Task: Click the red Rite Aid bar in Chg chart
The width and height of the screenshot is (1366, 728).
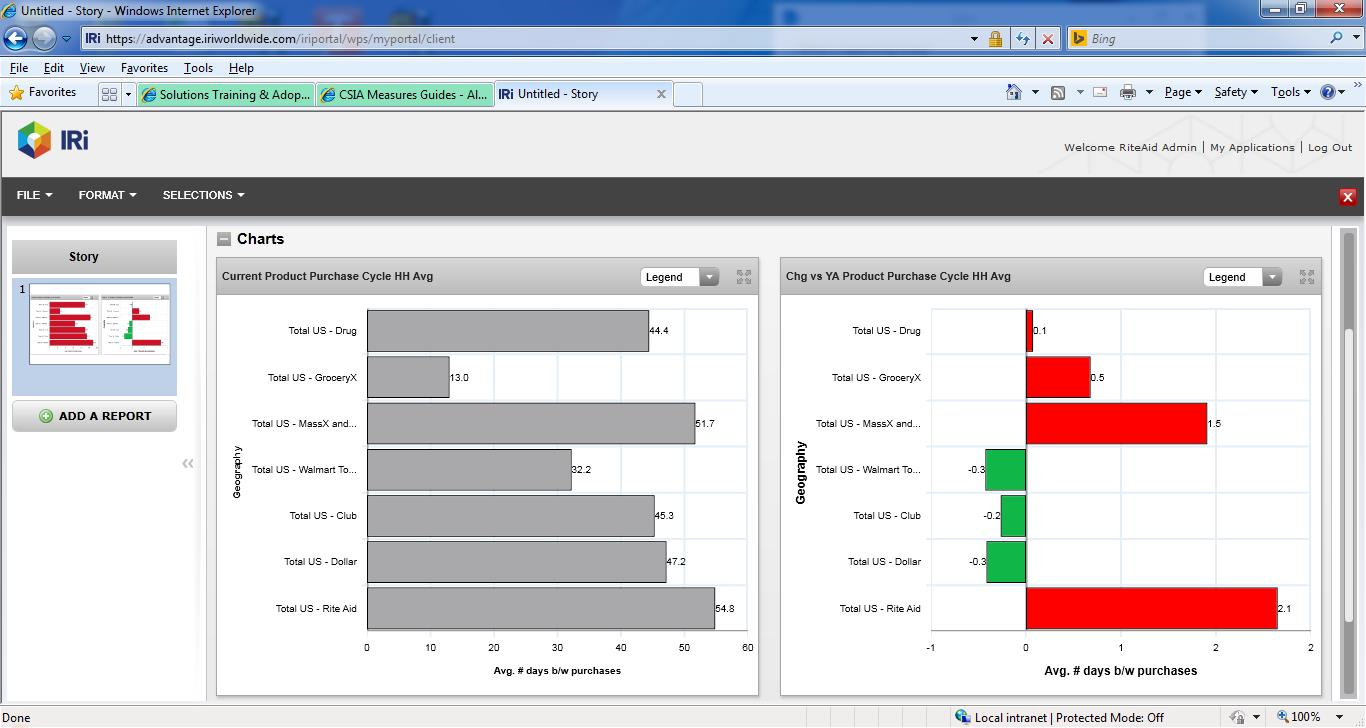Action: tap(1150, 608)
